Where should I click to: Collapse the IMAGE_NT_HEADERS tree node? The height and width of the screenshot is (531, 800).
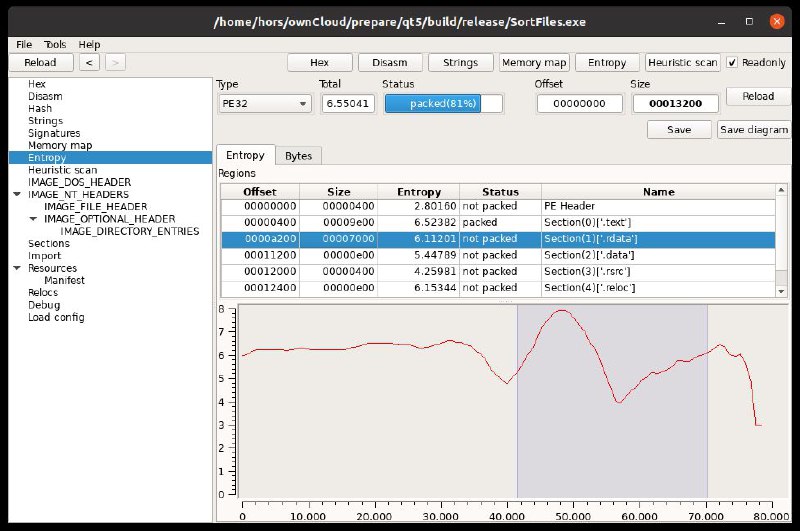coord(17,194)
